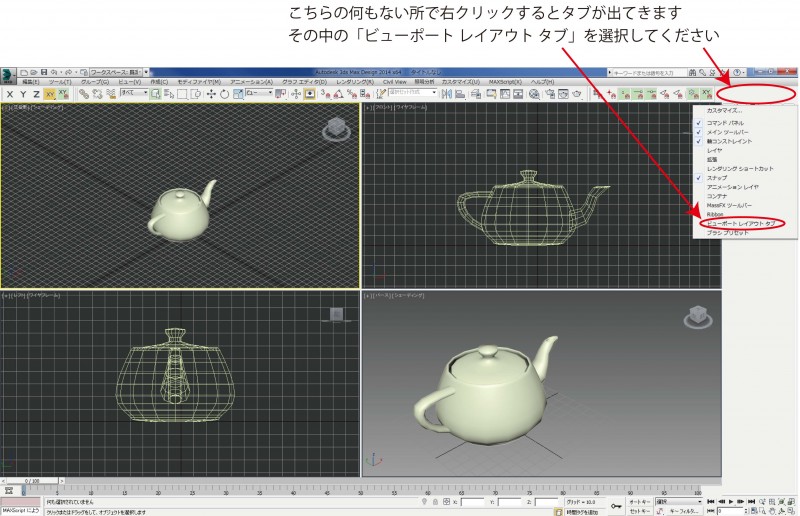Viewport: 800px width, 516px height.
Task: Open render with the teapot icon
Action: pyautogui.click(x=578, y=93)
